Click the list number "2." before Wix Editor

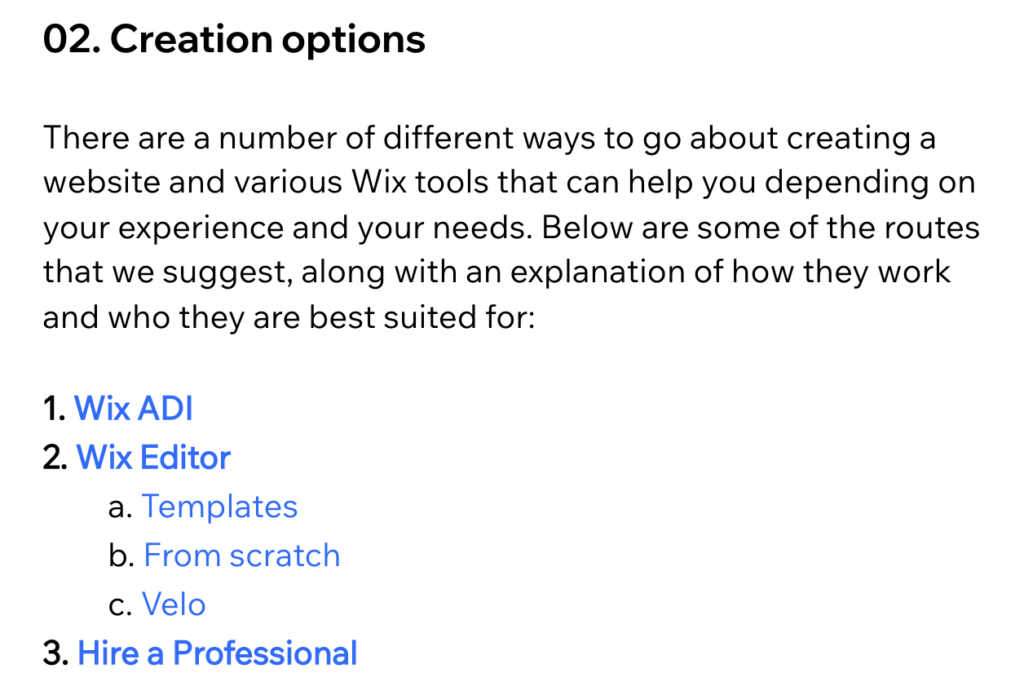[x=56, y=458]
